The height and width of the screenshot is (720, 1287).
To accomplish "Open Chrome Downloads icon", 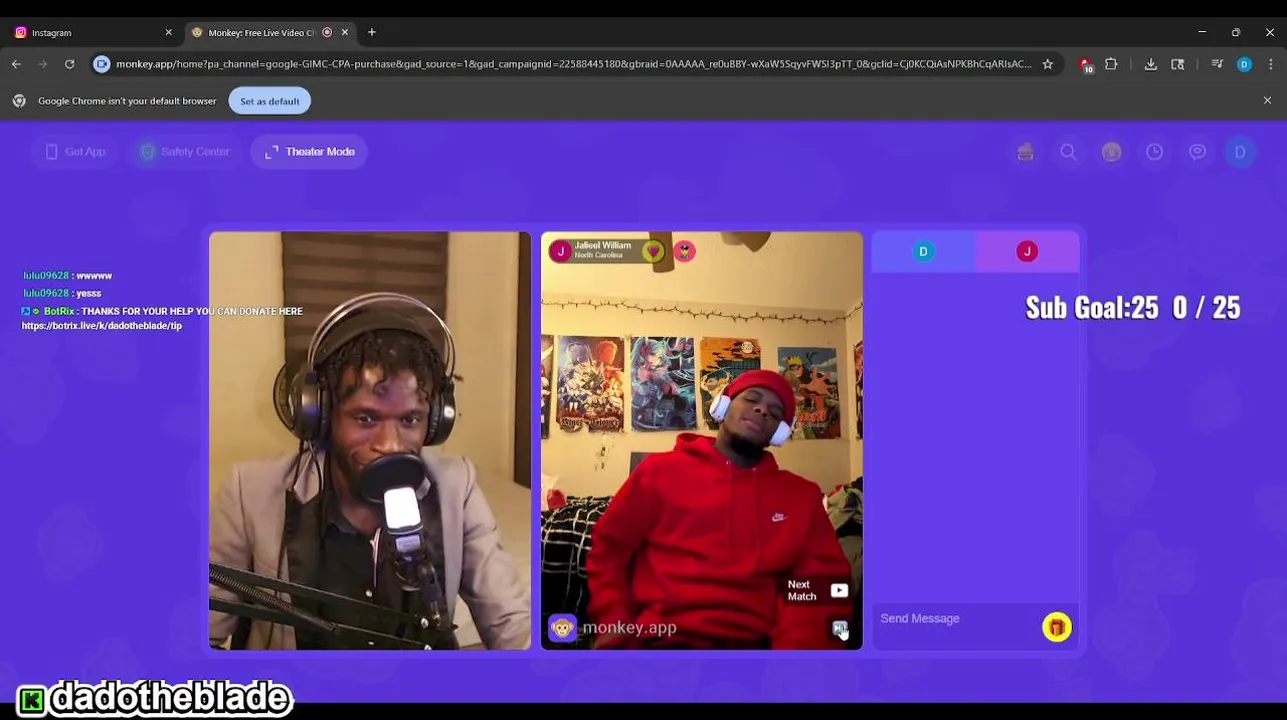I will [x=1151, y=64].
